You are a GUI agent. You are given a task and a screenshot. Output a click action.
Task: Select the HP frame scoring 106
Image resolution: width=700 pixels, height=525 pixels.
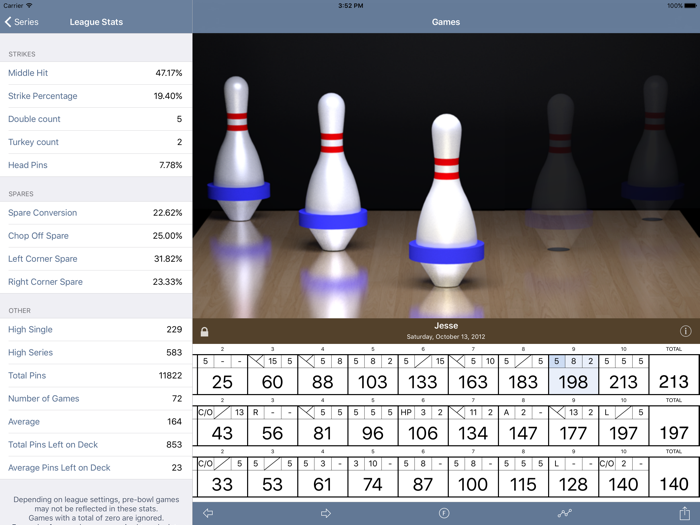point(423,426)
